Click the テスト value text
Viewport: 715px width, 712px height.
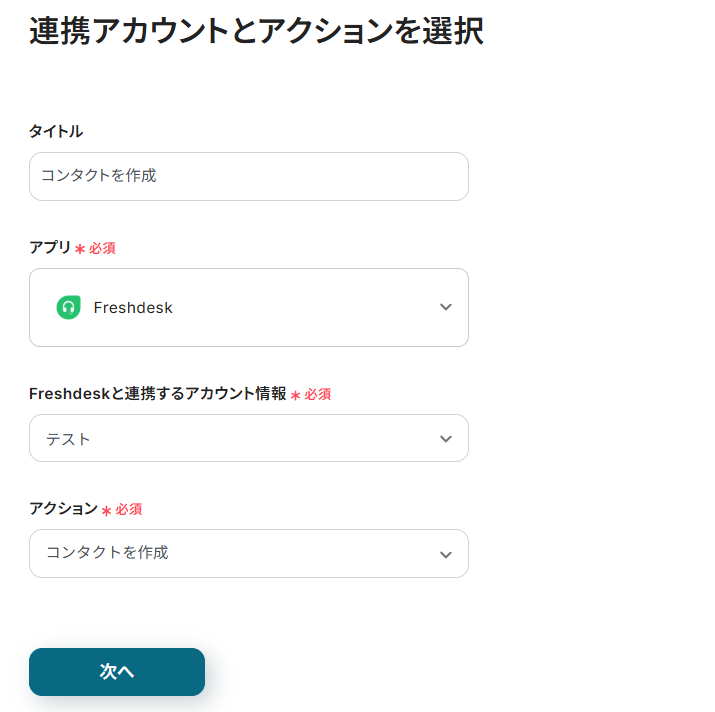click(68, 439)
